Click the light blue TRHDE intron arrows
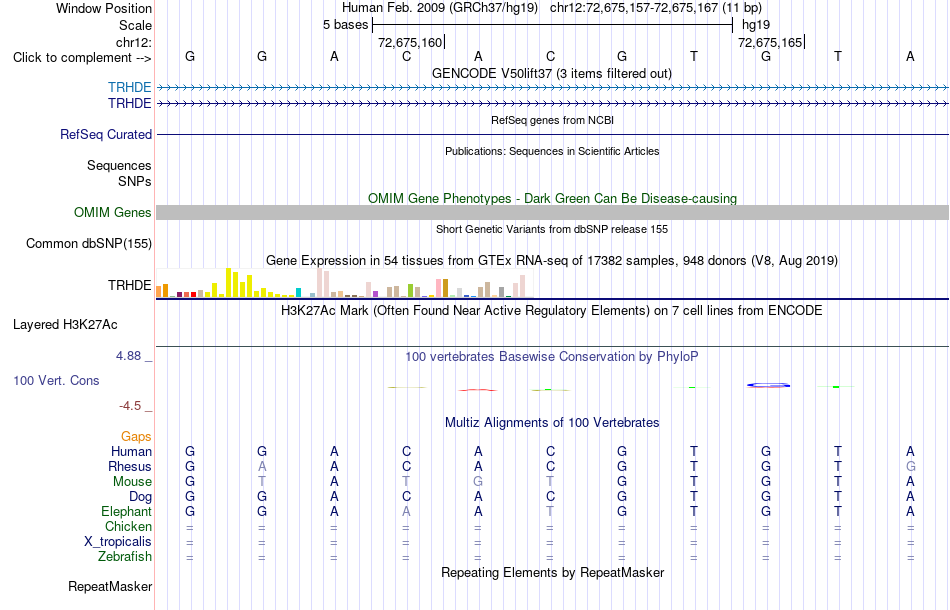The image size is (950, 610). pos(552,87)
